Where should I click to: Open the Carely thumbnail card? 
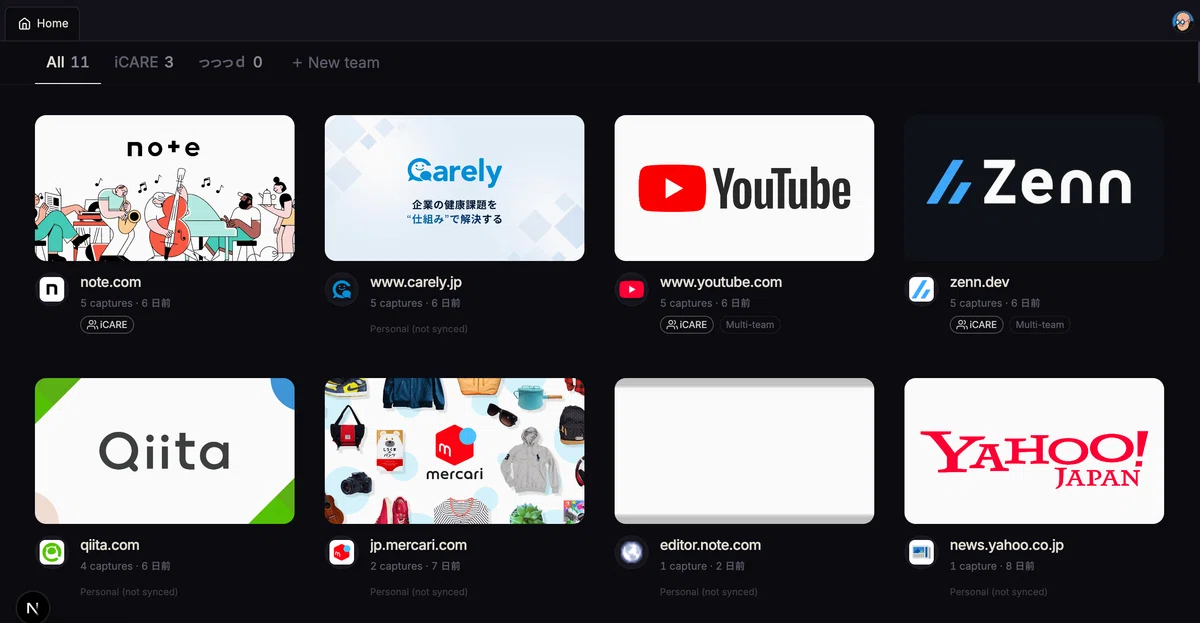(x=455, y=188)
